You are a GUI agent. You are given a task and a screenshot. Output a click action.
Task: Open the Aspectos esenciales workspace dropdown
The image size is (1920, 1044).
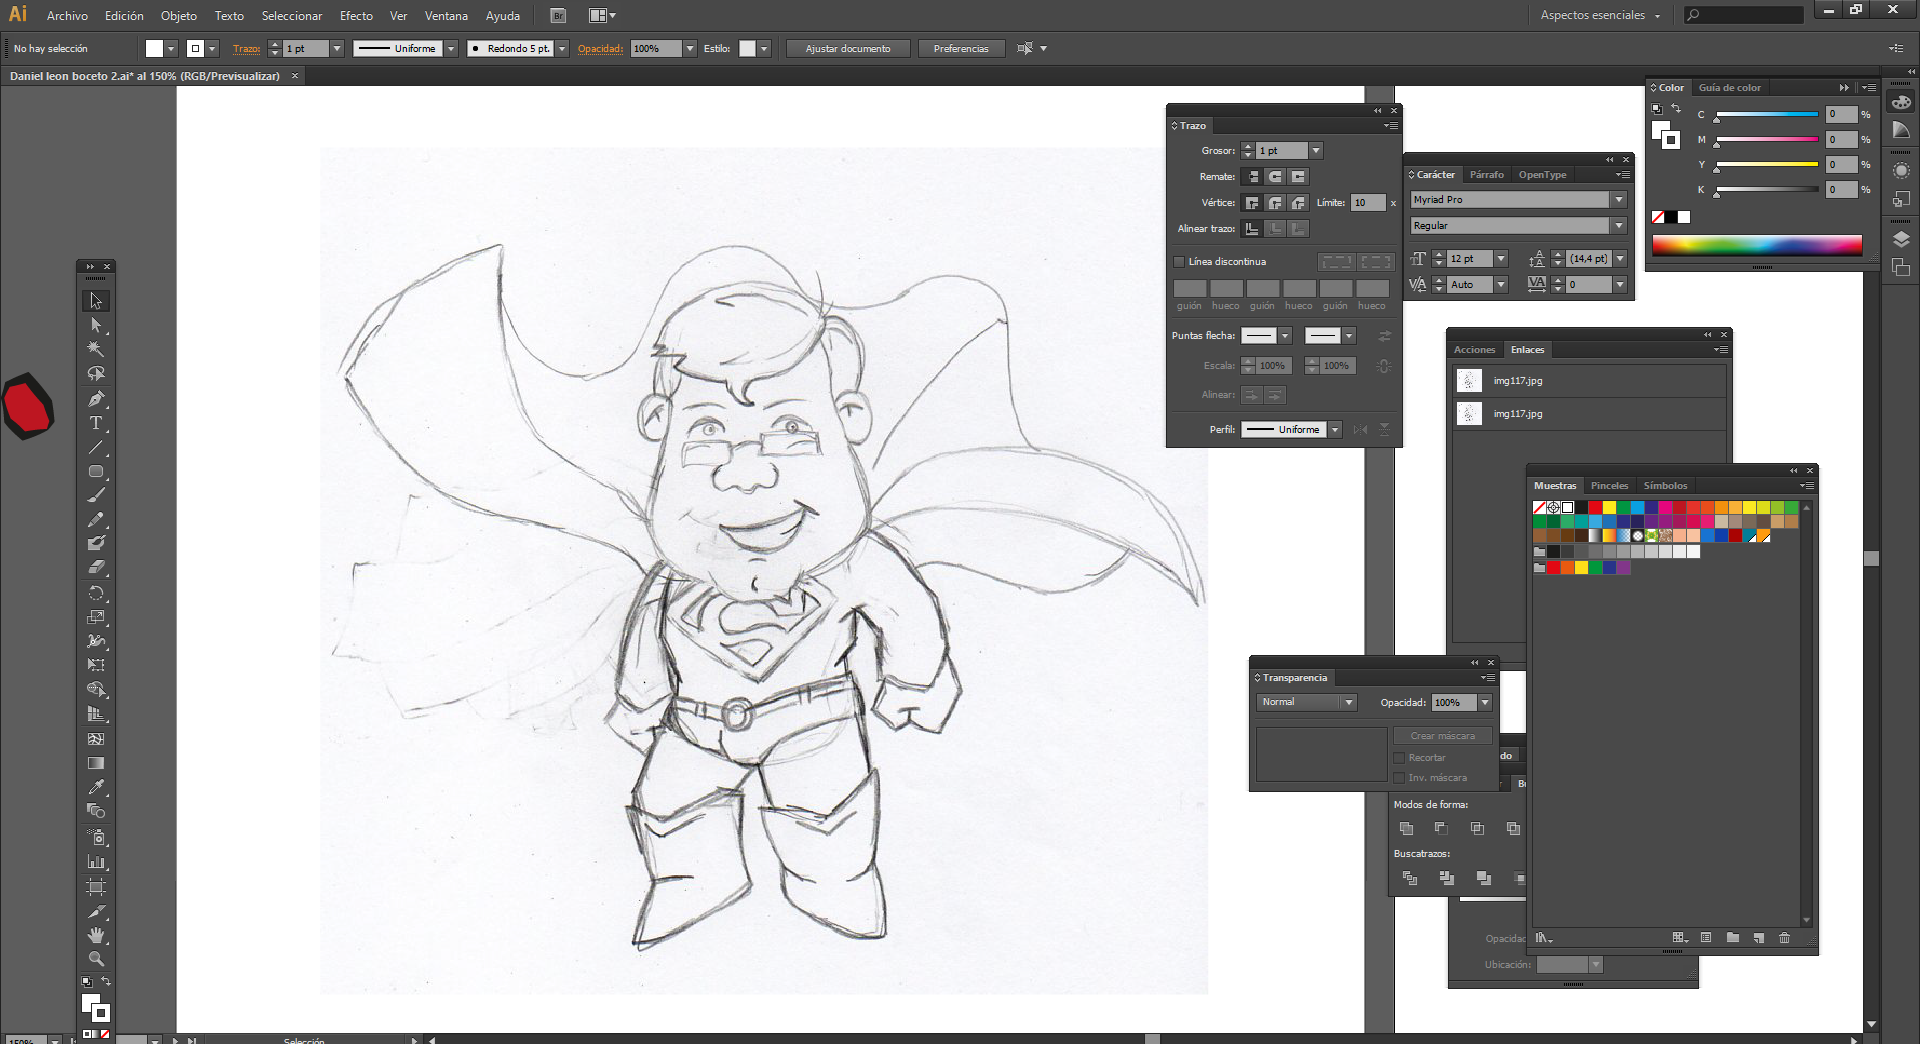(1602, 15)
